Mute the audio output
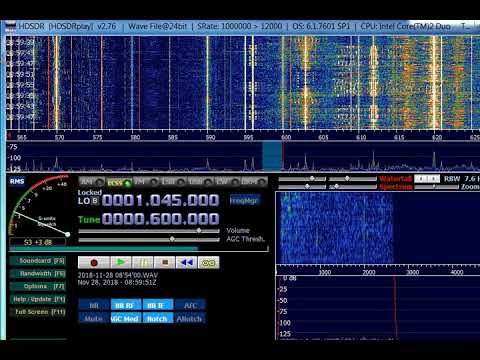The image size is (480, 360). point(94,318)
